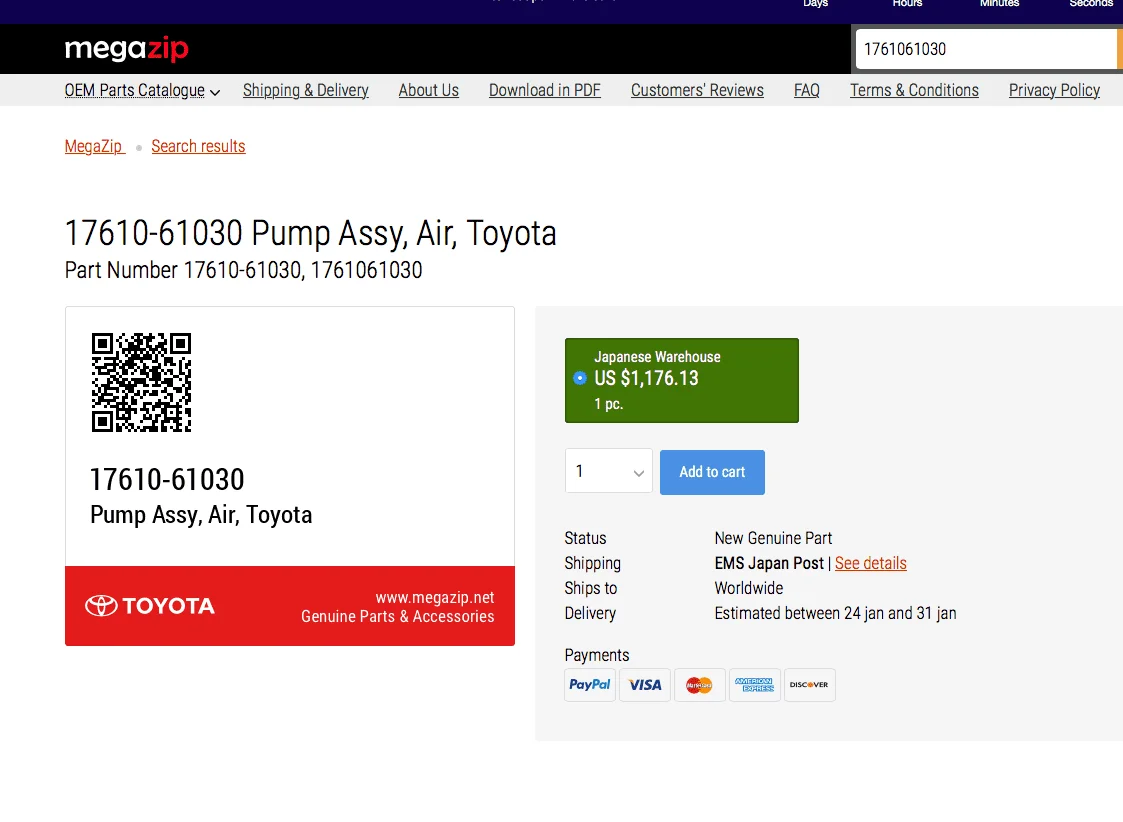This screenshot has height=822, width=1123.
Task: Click the Toyota logo on red banner
Action: coord(150,606)
